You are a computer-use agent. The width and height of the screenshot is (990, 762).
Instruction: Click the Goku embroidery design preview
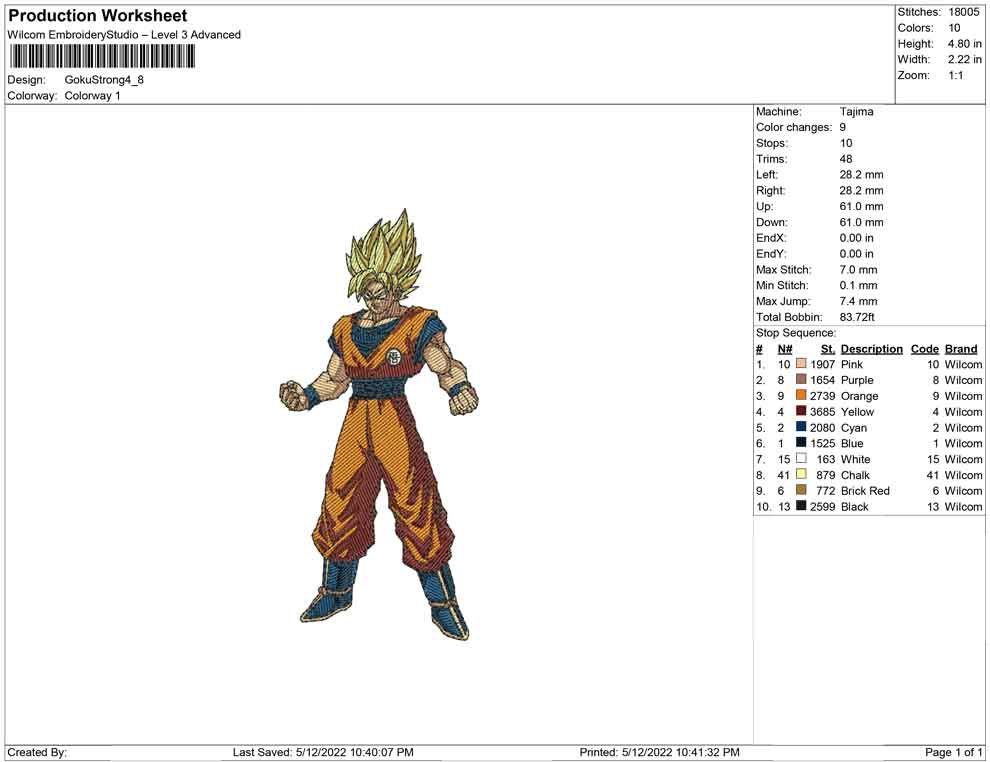pos(378,424)
